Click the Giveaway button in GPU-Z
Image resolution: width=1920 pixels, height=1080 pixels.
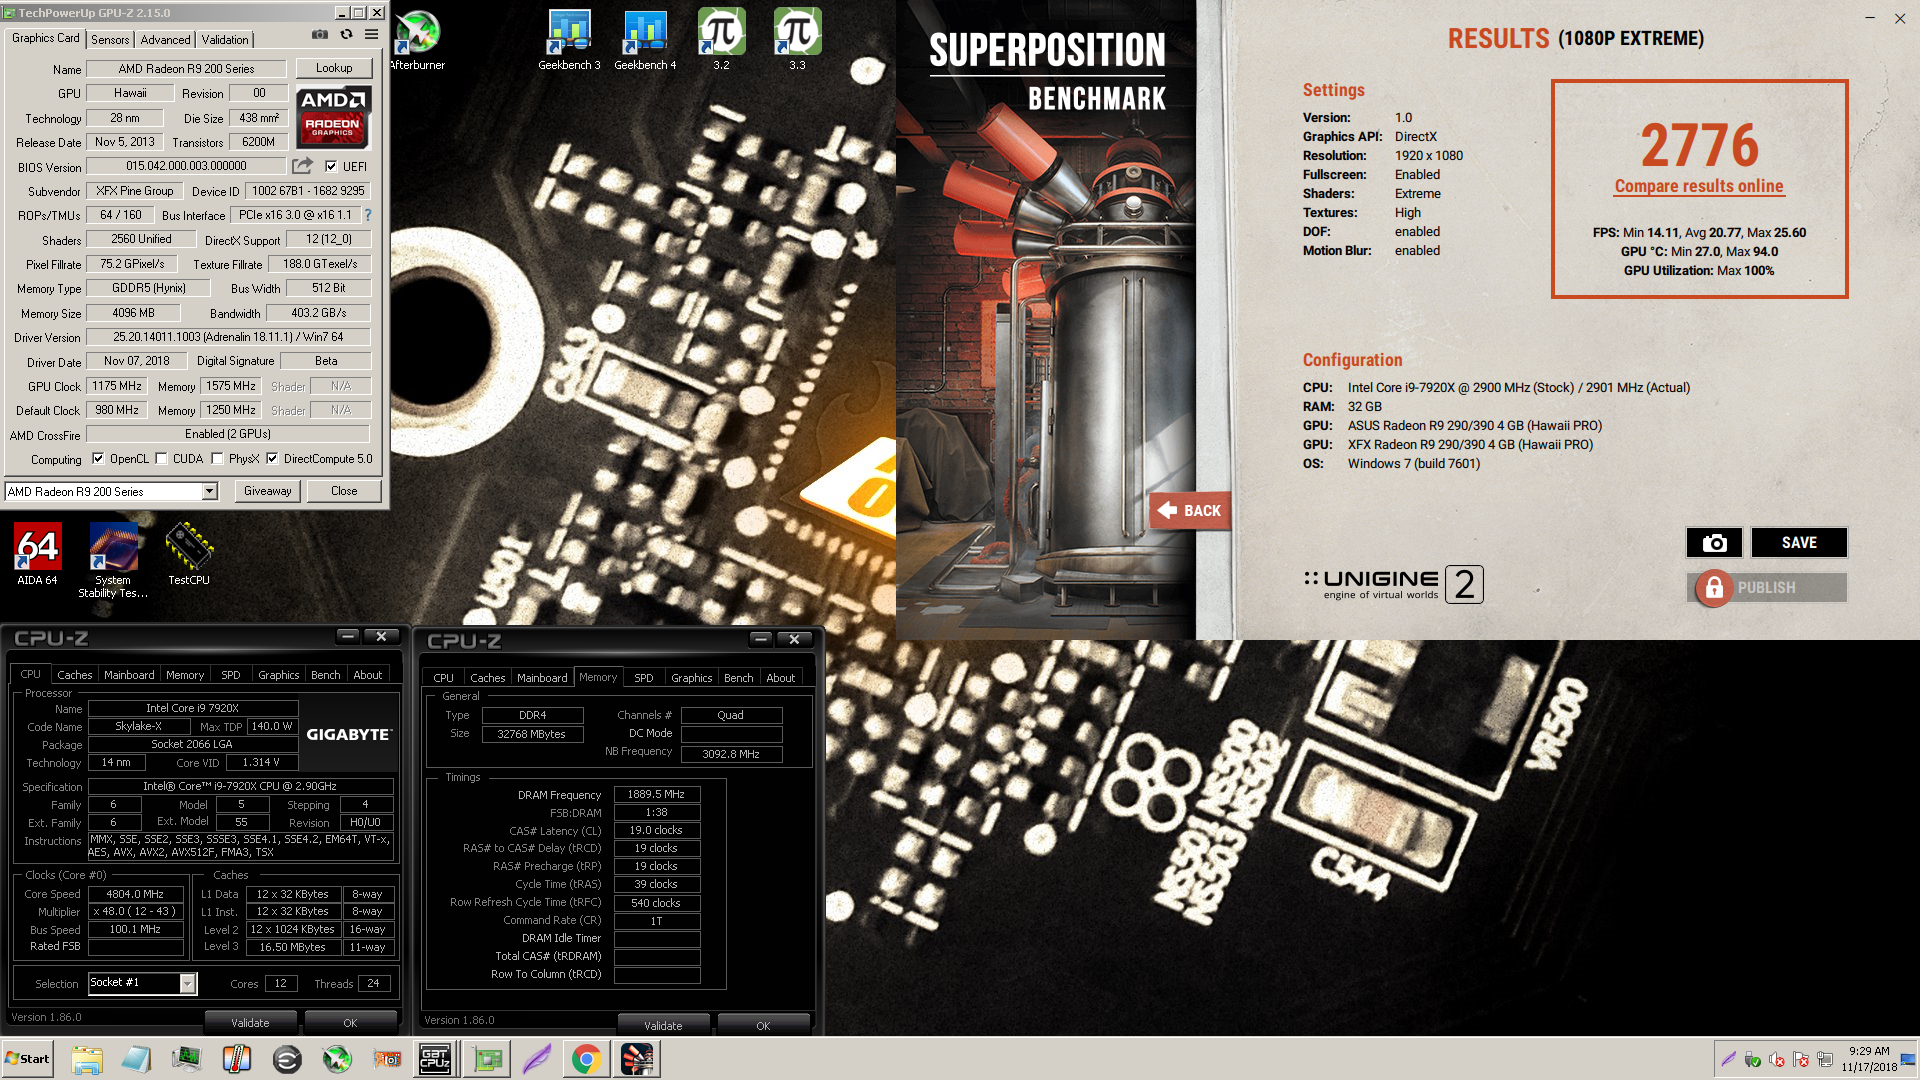[x=268, y=491]
